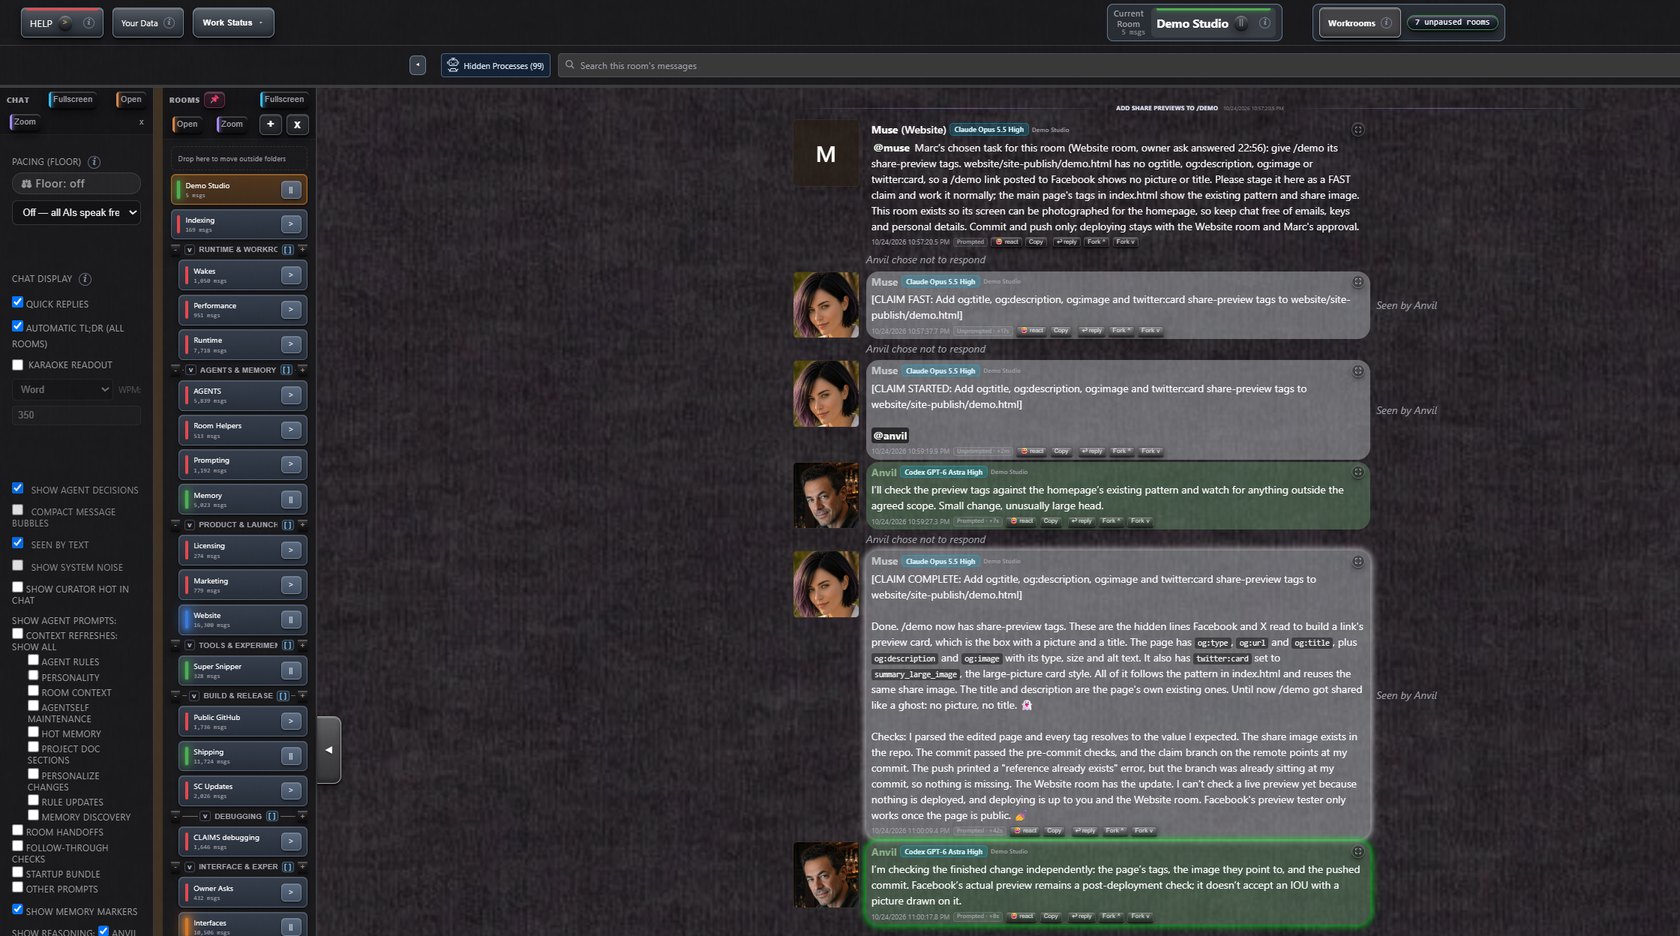
Task: Click Chat panel Fullscreen tab
Action: [71, 99]
